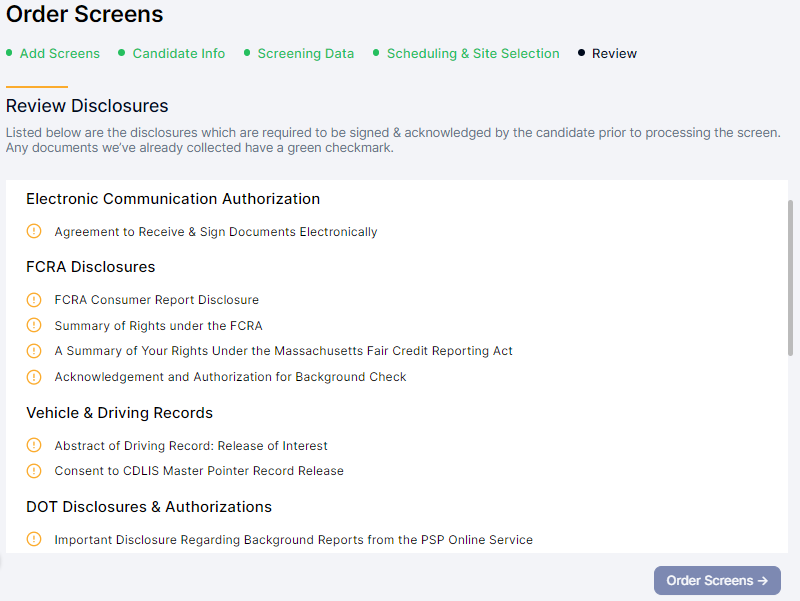Click warning icon beside PSP Online Service disclosure
The height and width of the screenshot is (601, 800).
click(x=34, y=539)
